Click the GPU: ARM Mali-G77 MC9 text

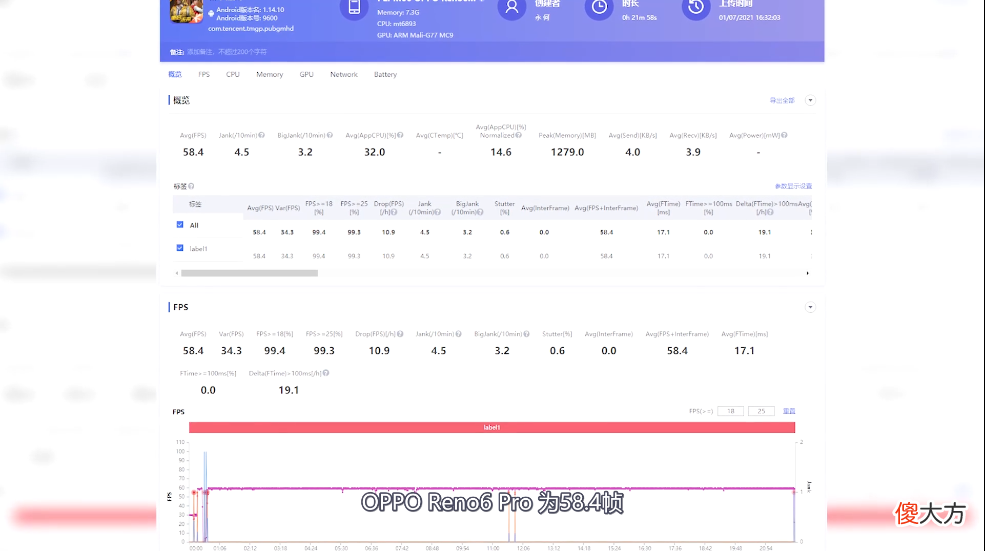415,35
